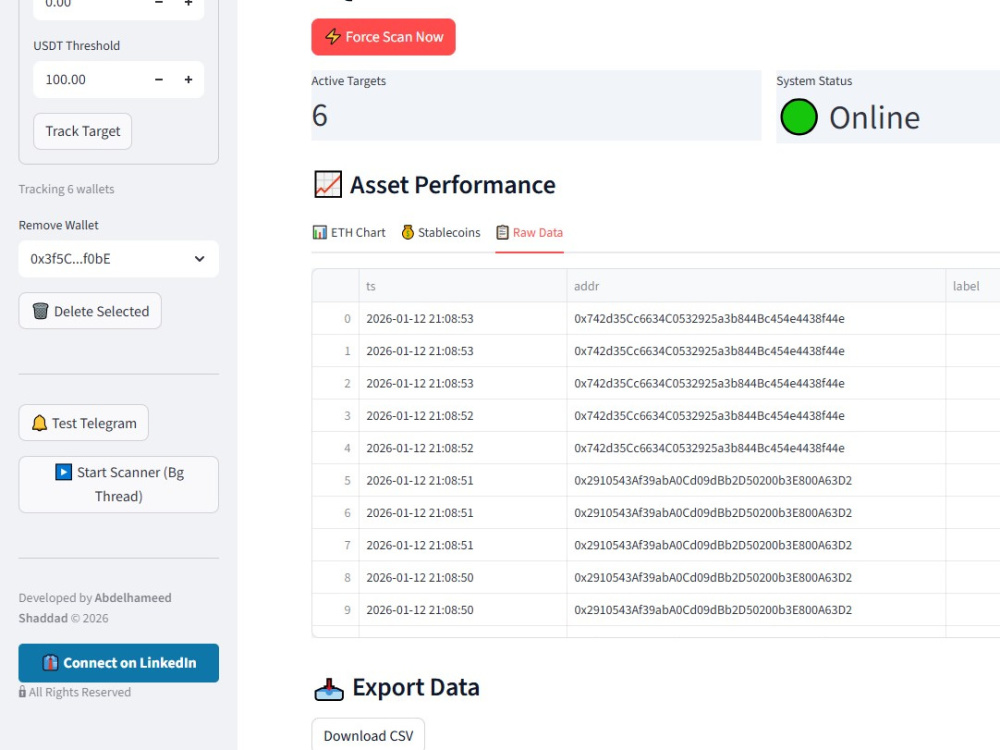Click the USDT Threshold label
This screenshot has width=1000, height=750.
[77, 46]
